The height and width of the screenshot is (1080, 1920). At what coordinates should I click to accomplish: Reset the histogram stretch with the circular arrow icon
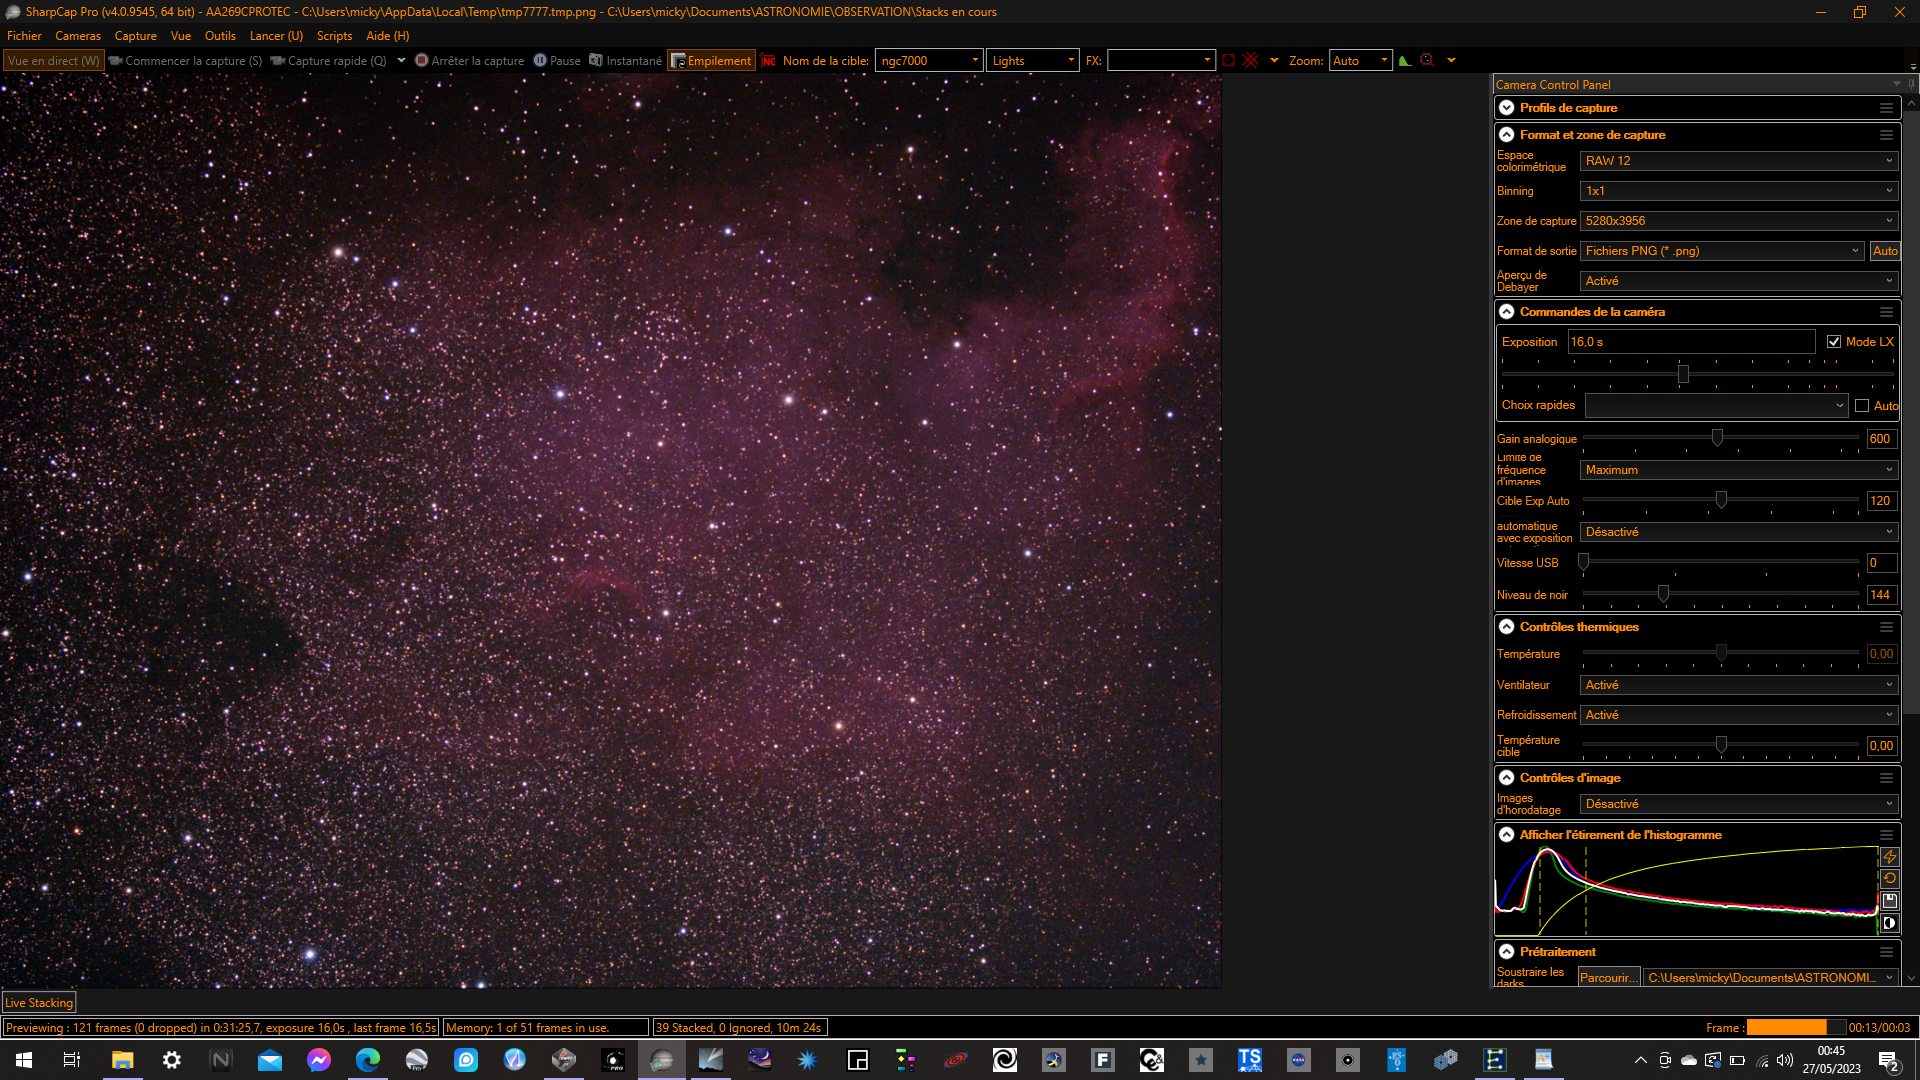coord(1890,879)
